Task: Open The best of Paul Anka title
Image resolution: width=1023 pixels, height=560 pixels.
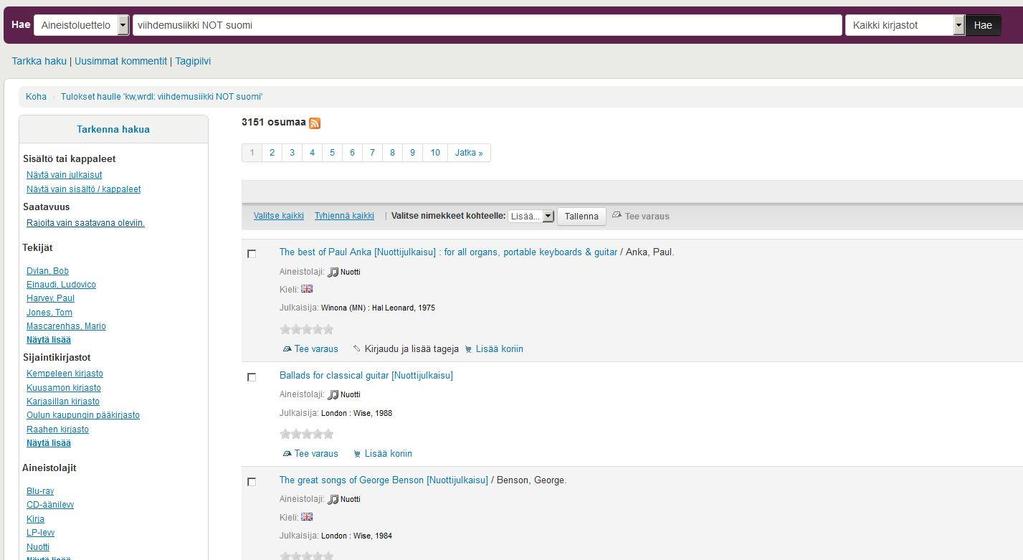Action: click(x=448, y=252)
